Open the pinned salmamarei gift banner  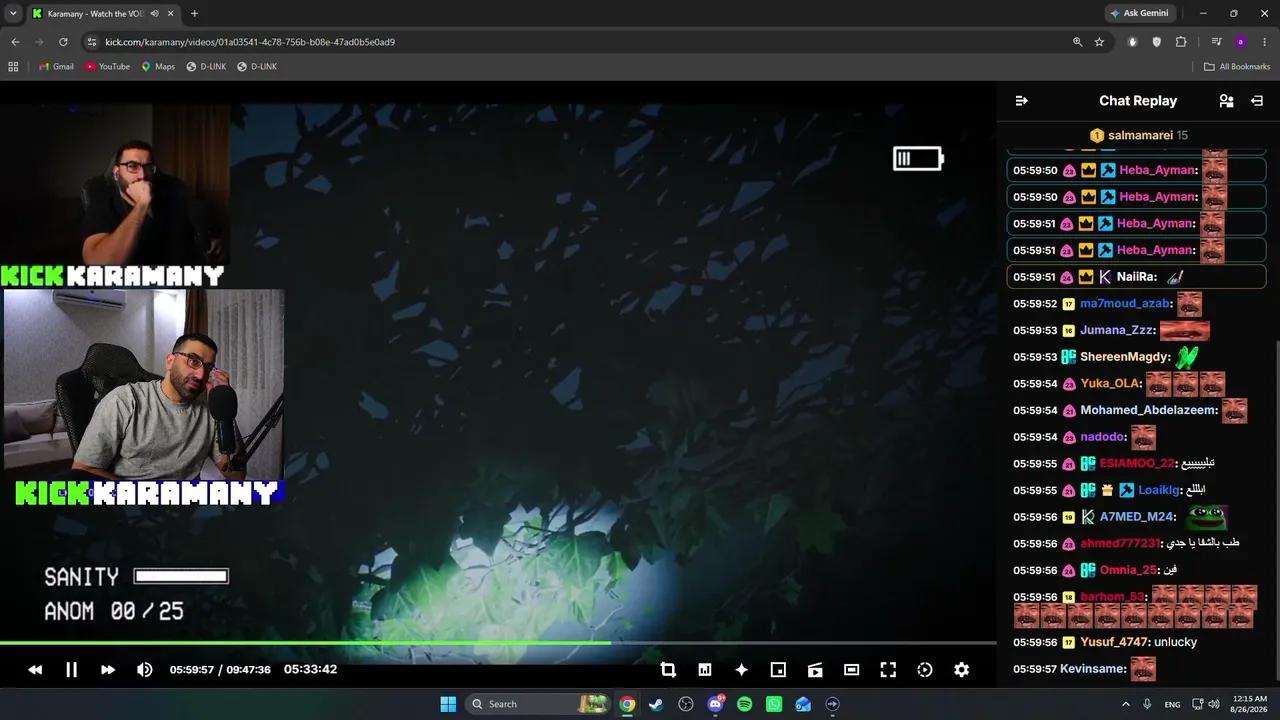point(1139,135)
